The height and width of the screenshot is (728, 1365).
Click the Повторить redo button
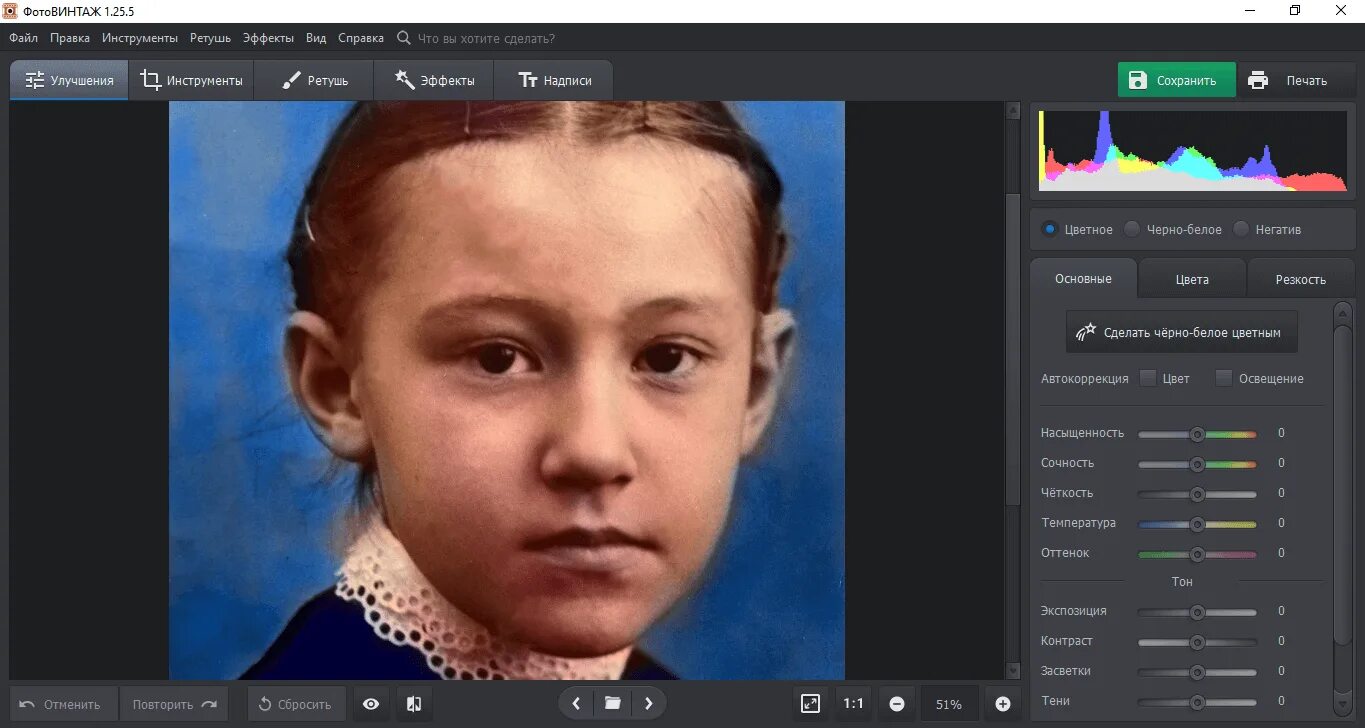coord(174,704)
